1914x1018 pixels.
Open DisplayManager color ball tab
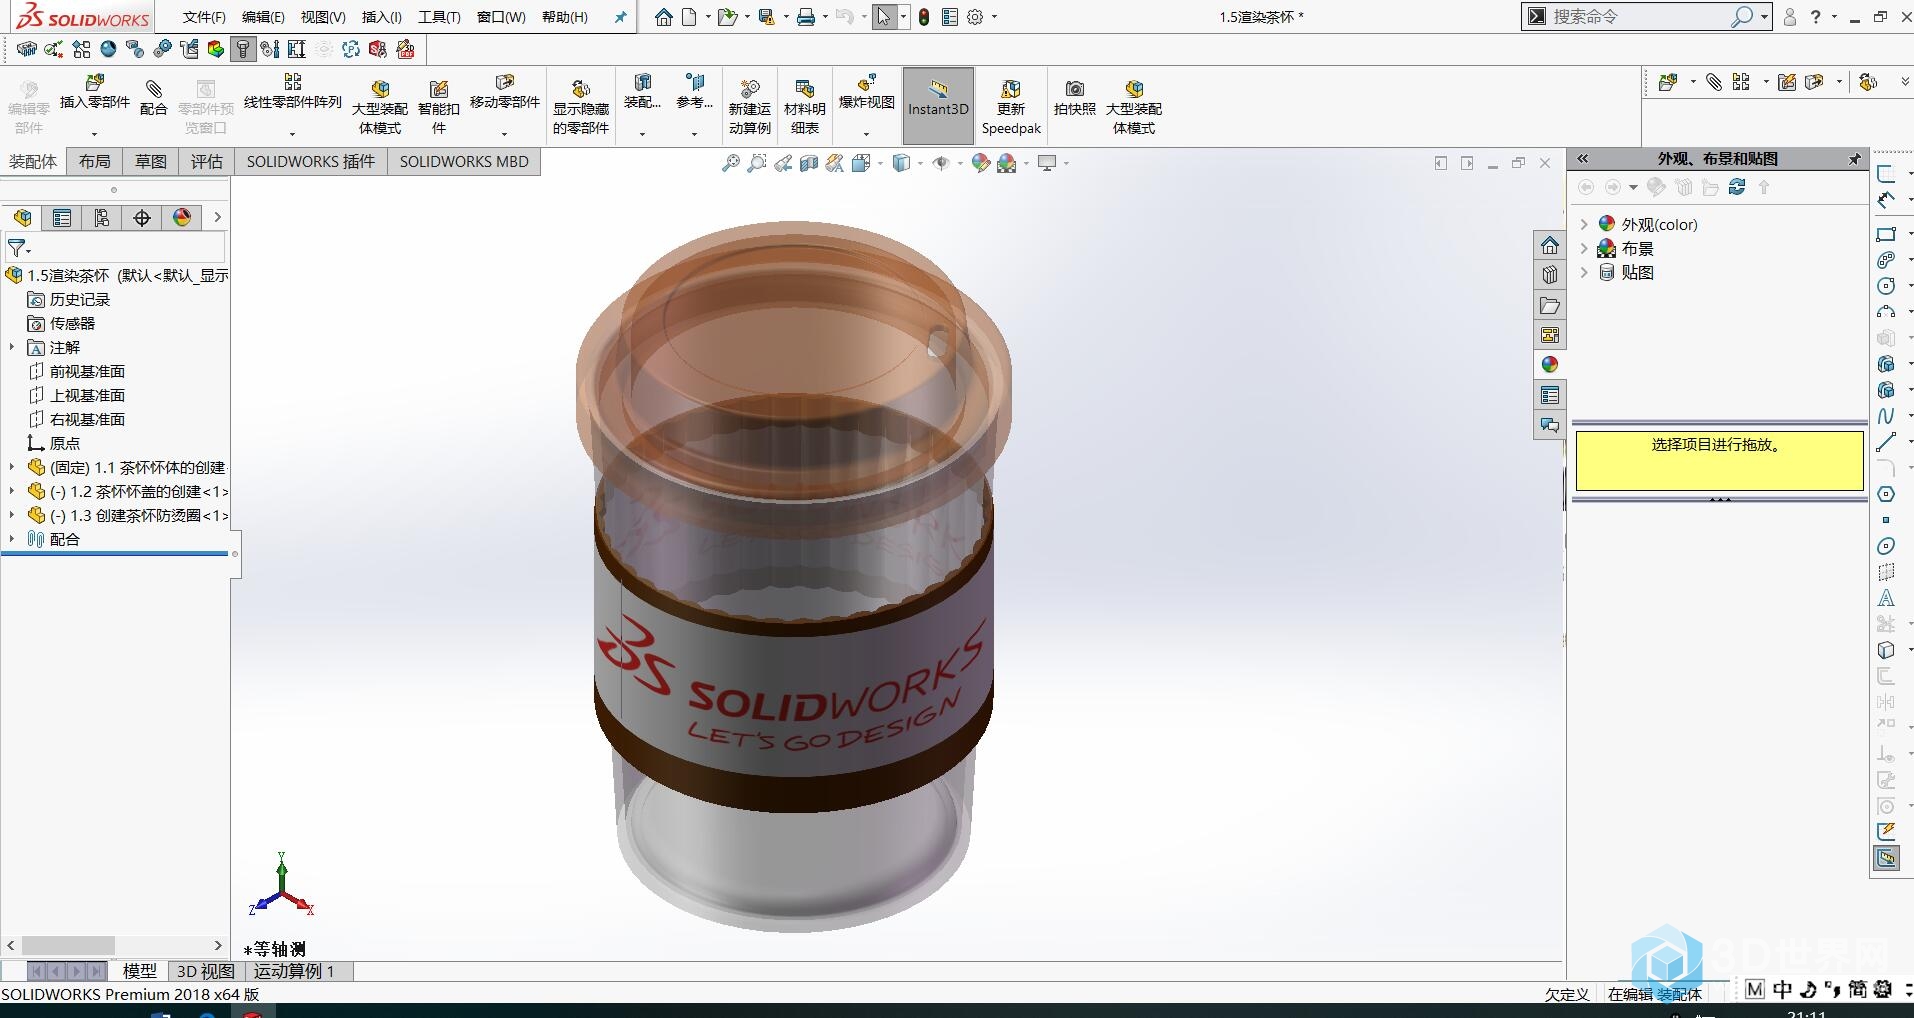point(182,218)
